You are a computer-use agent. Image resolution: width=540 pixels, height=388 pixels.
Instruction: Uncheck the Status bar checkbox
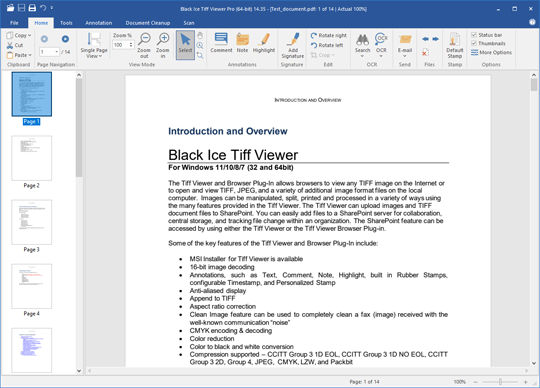[474, 35]
